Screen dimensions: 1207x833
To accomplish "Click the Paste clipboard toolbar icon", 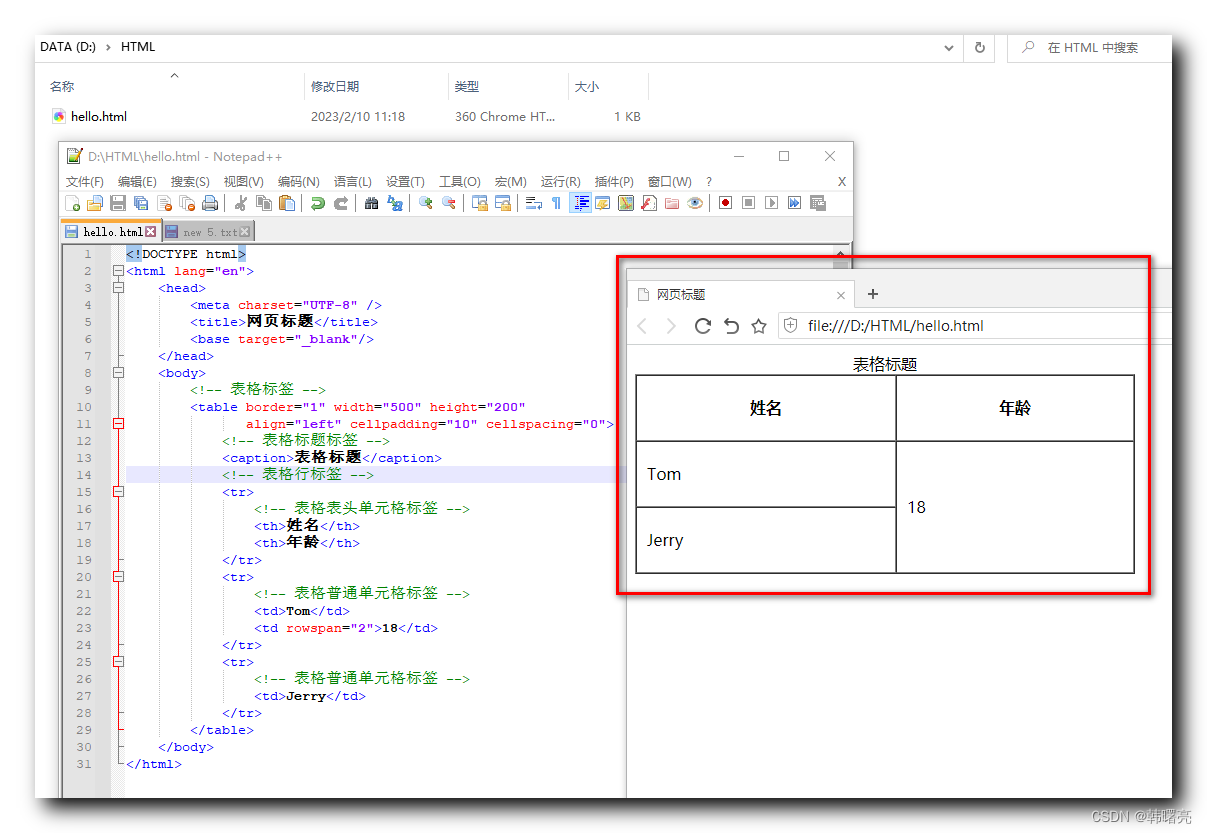I will tap(287, 203).
